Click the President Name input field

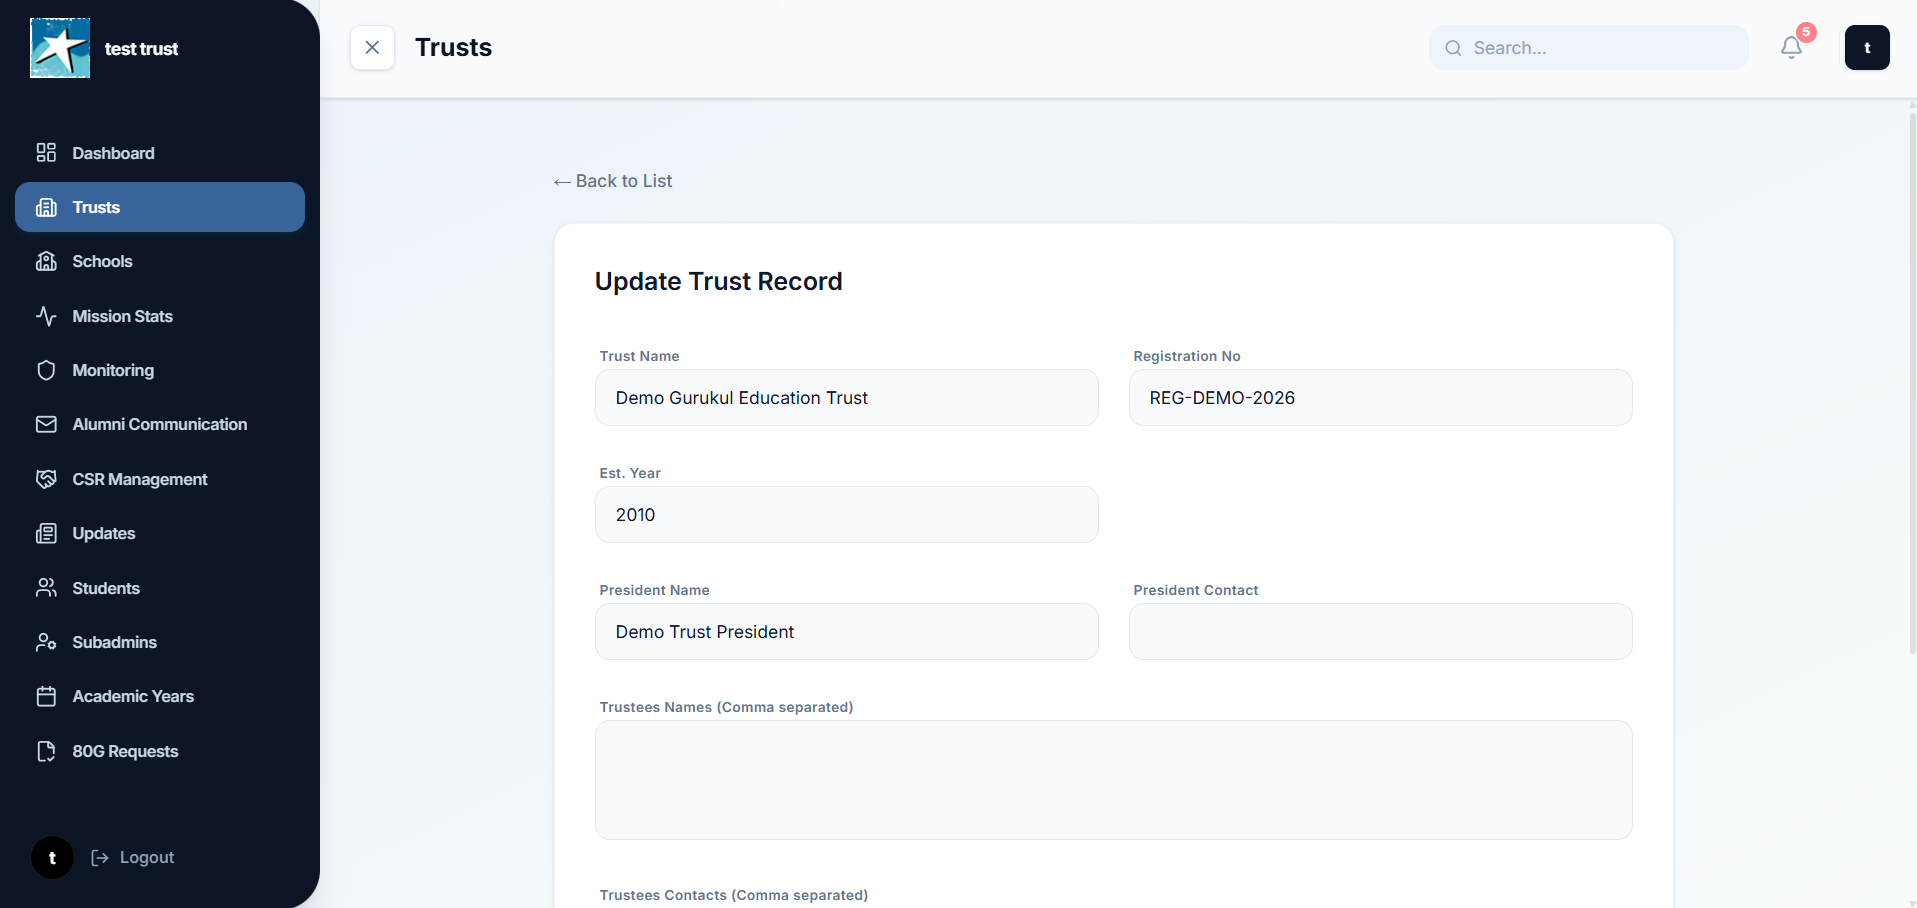point(847,632)
